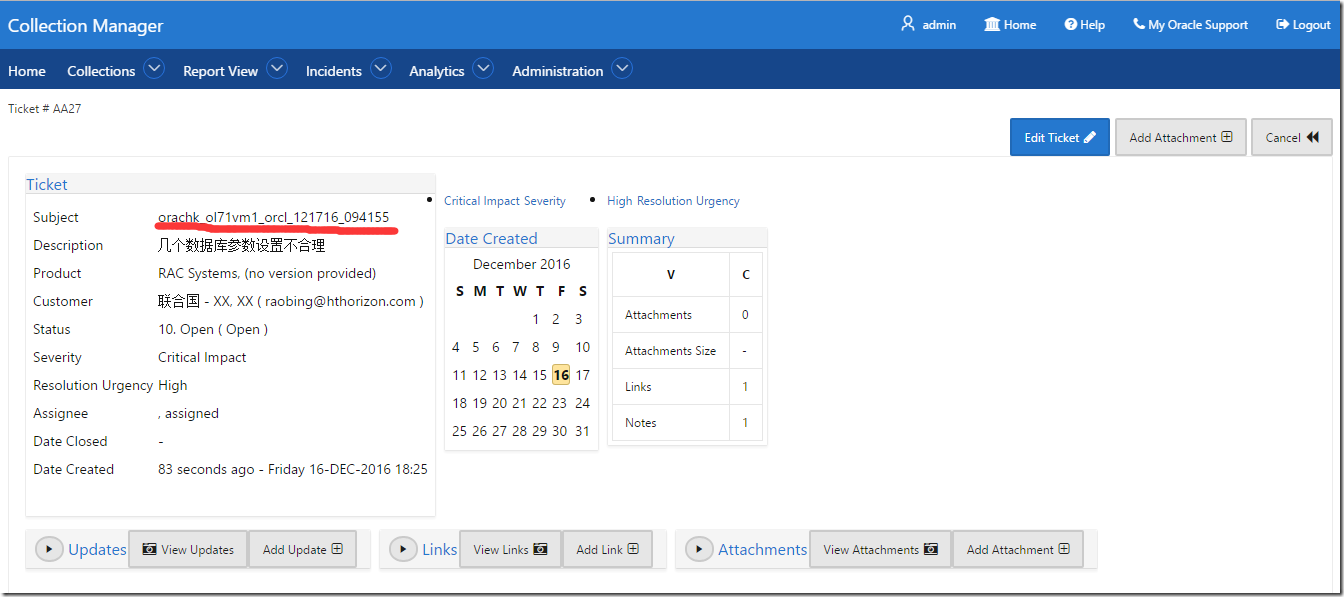Image resolution: width=1344 pixels, height=597 pixels.
Task: Click the customer email raobing@hthorizon.com text
Action: [339, 301]
